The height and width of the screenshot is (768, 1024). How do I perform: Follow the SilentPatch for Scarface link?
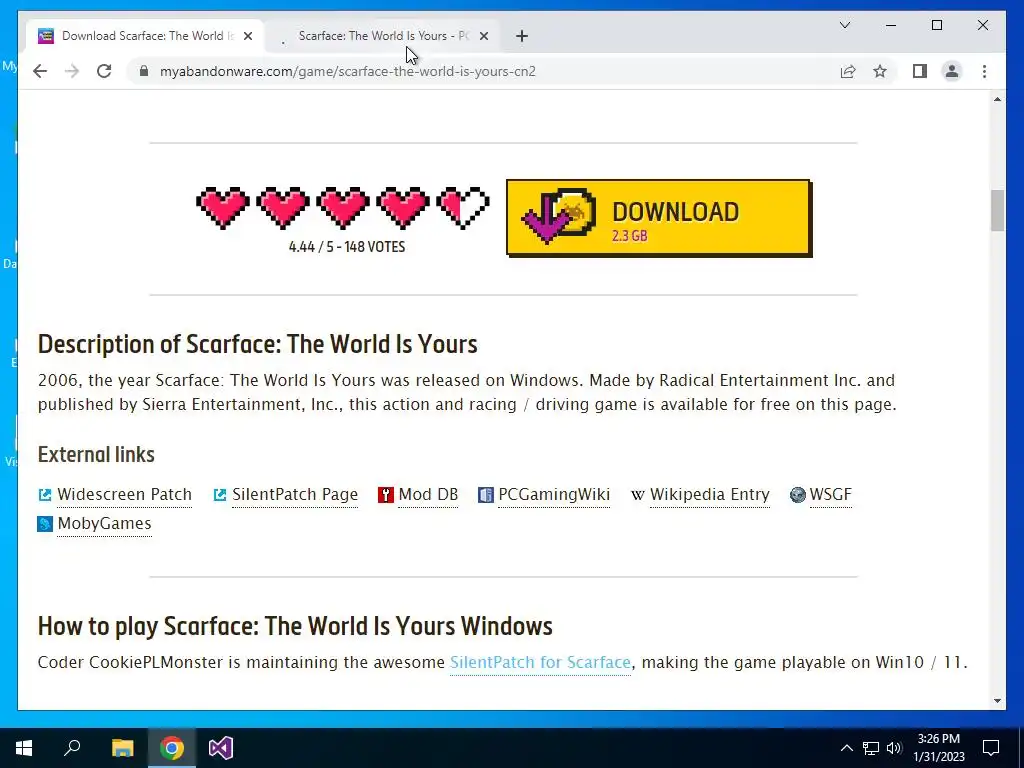point(540,662)
